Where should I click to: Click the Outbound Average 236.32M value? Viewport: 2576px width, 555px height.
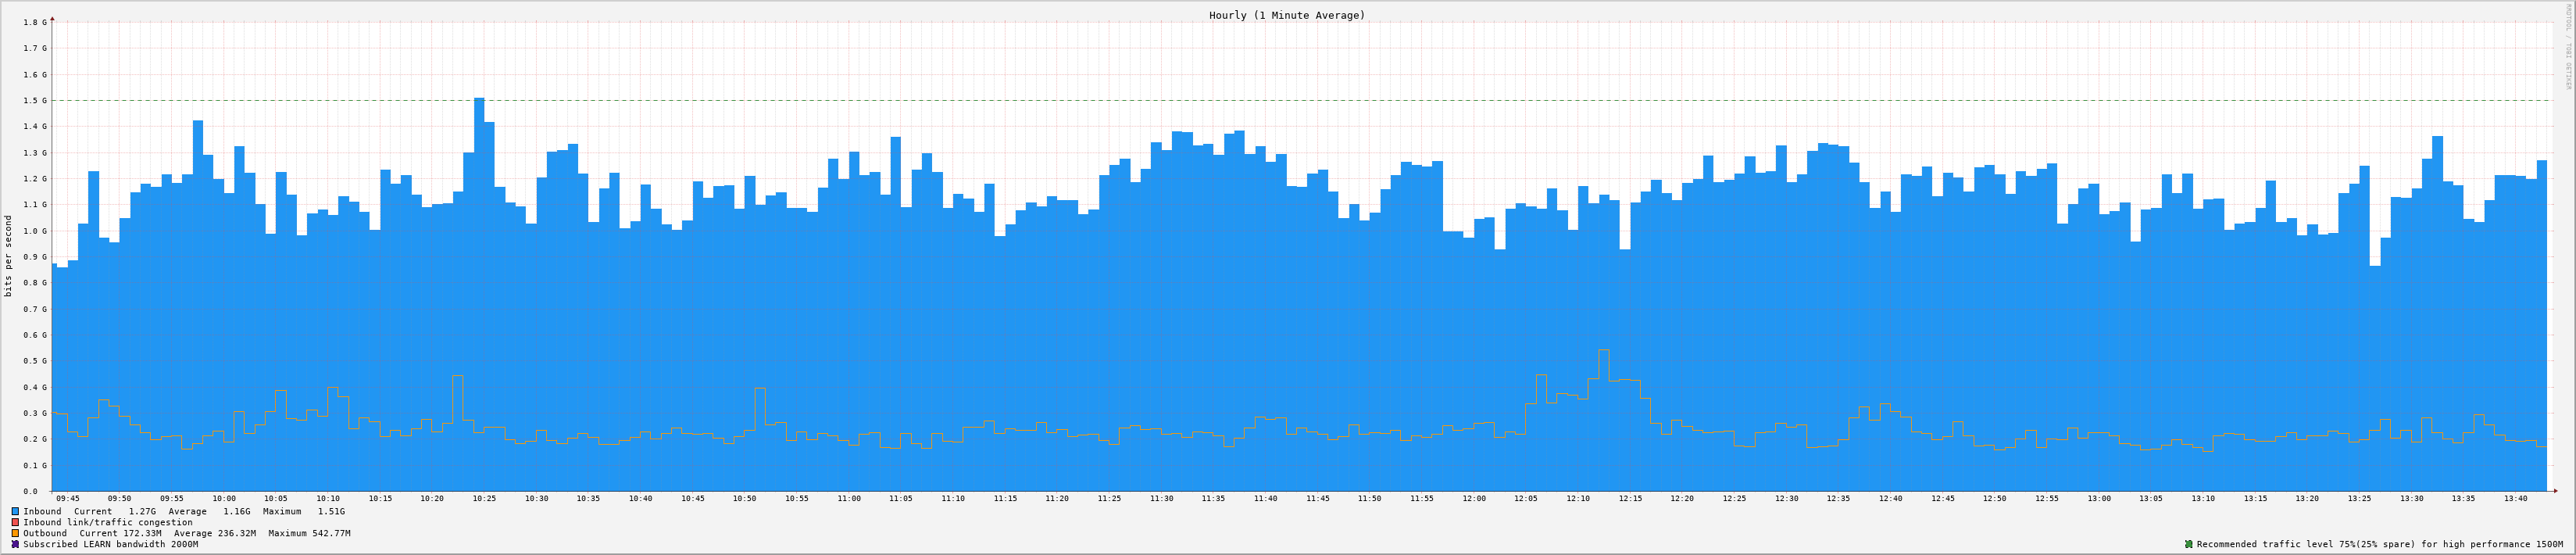click(x=237, y=533)
